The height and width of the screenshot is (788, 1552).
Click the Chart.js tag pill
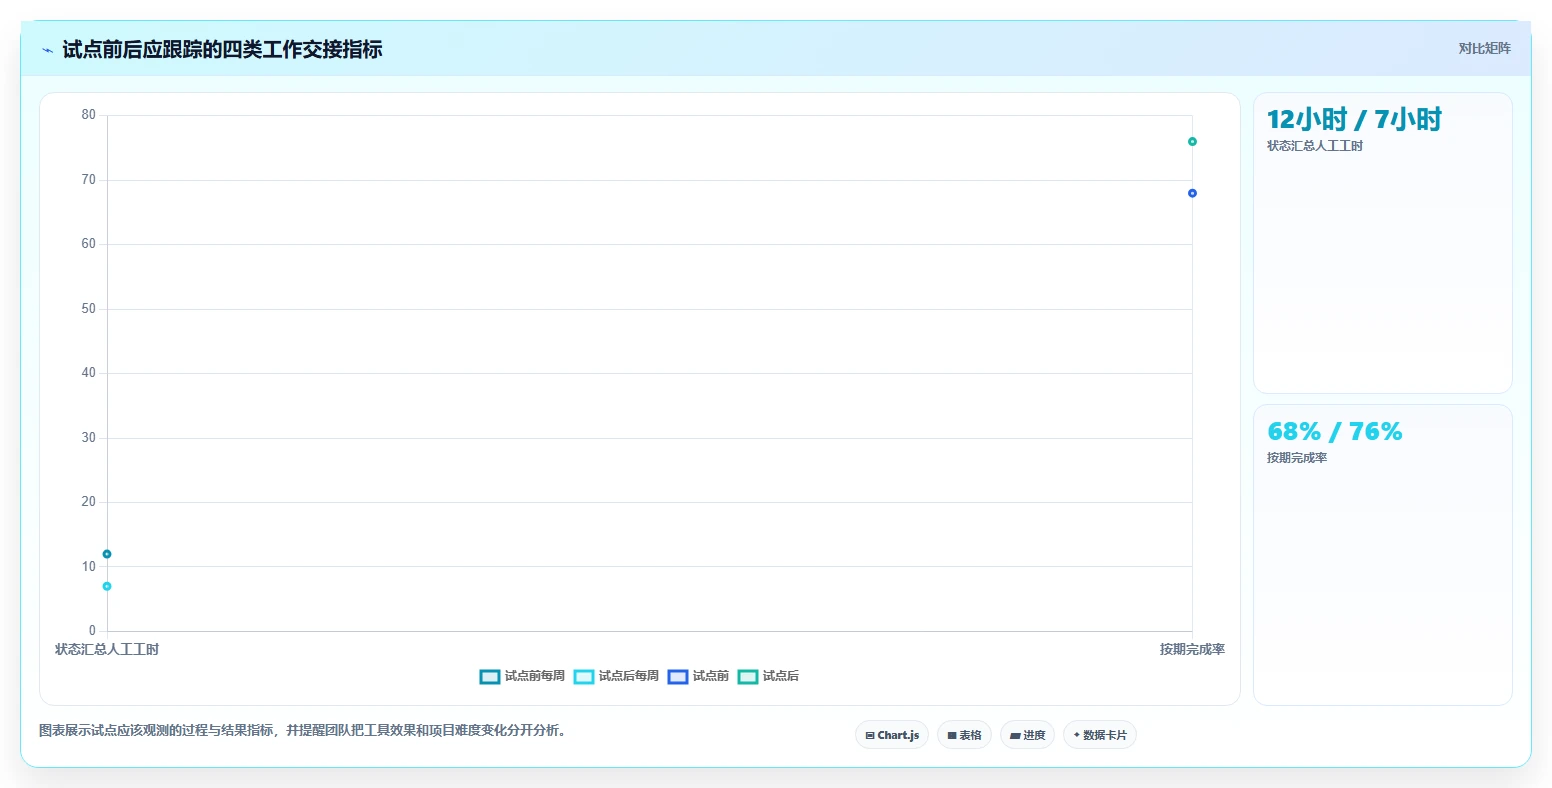click(x=892, y=735)
